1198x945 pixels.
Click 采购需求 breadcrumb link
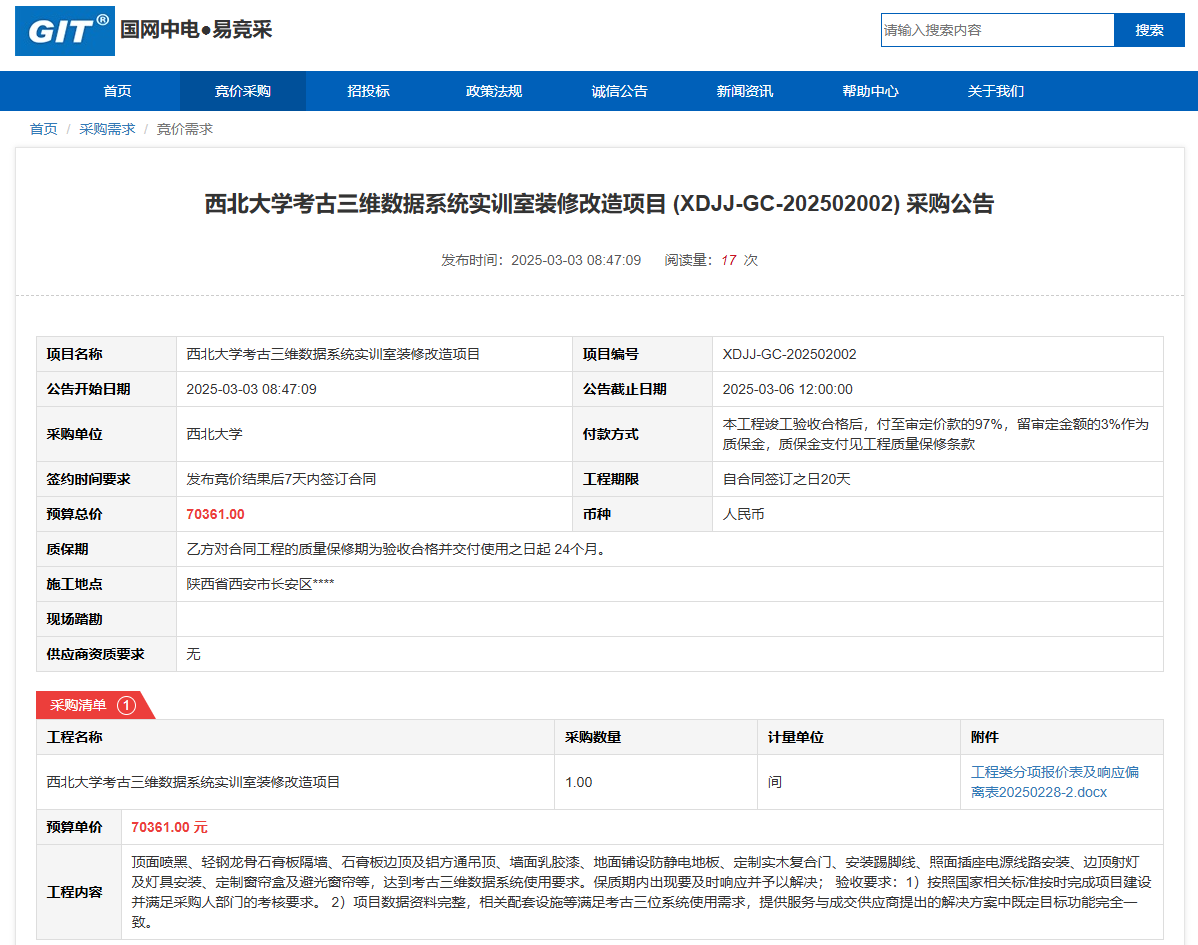(107, 129)
